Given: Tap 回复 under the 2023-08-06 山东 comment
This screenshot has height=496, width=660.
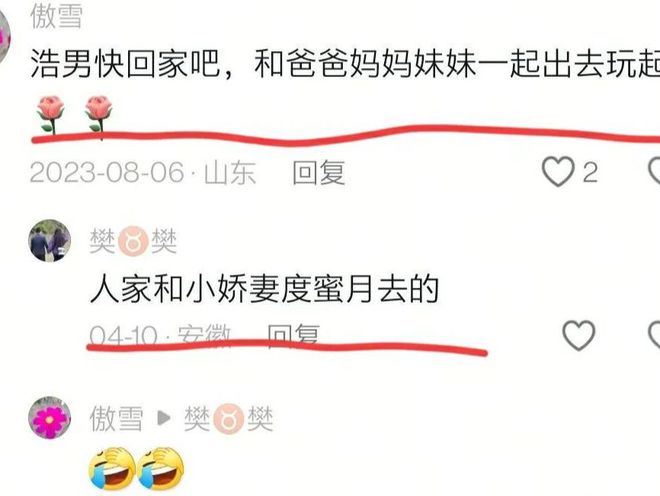Looking at the screenshot, I should tap(319, 173).
